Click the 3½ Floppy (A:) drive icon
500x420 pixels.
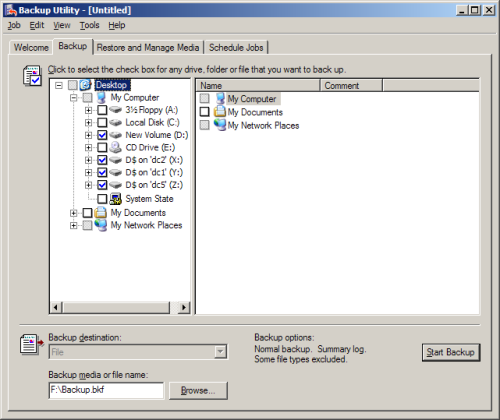coord(115,110)
